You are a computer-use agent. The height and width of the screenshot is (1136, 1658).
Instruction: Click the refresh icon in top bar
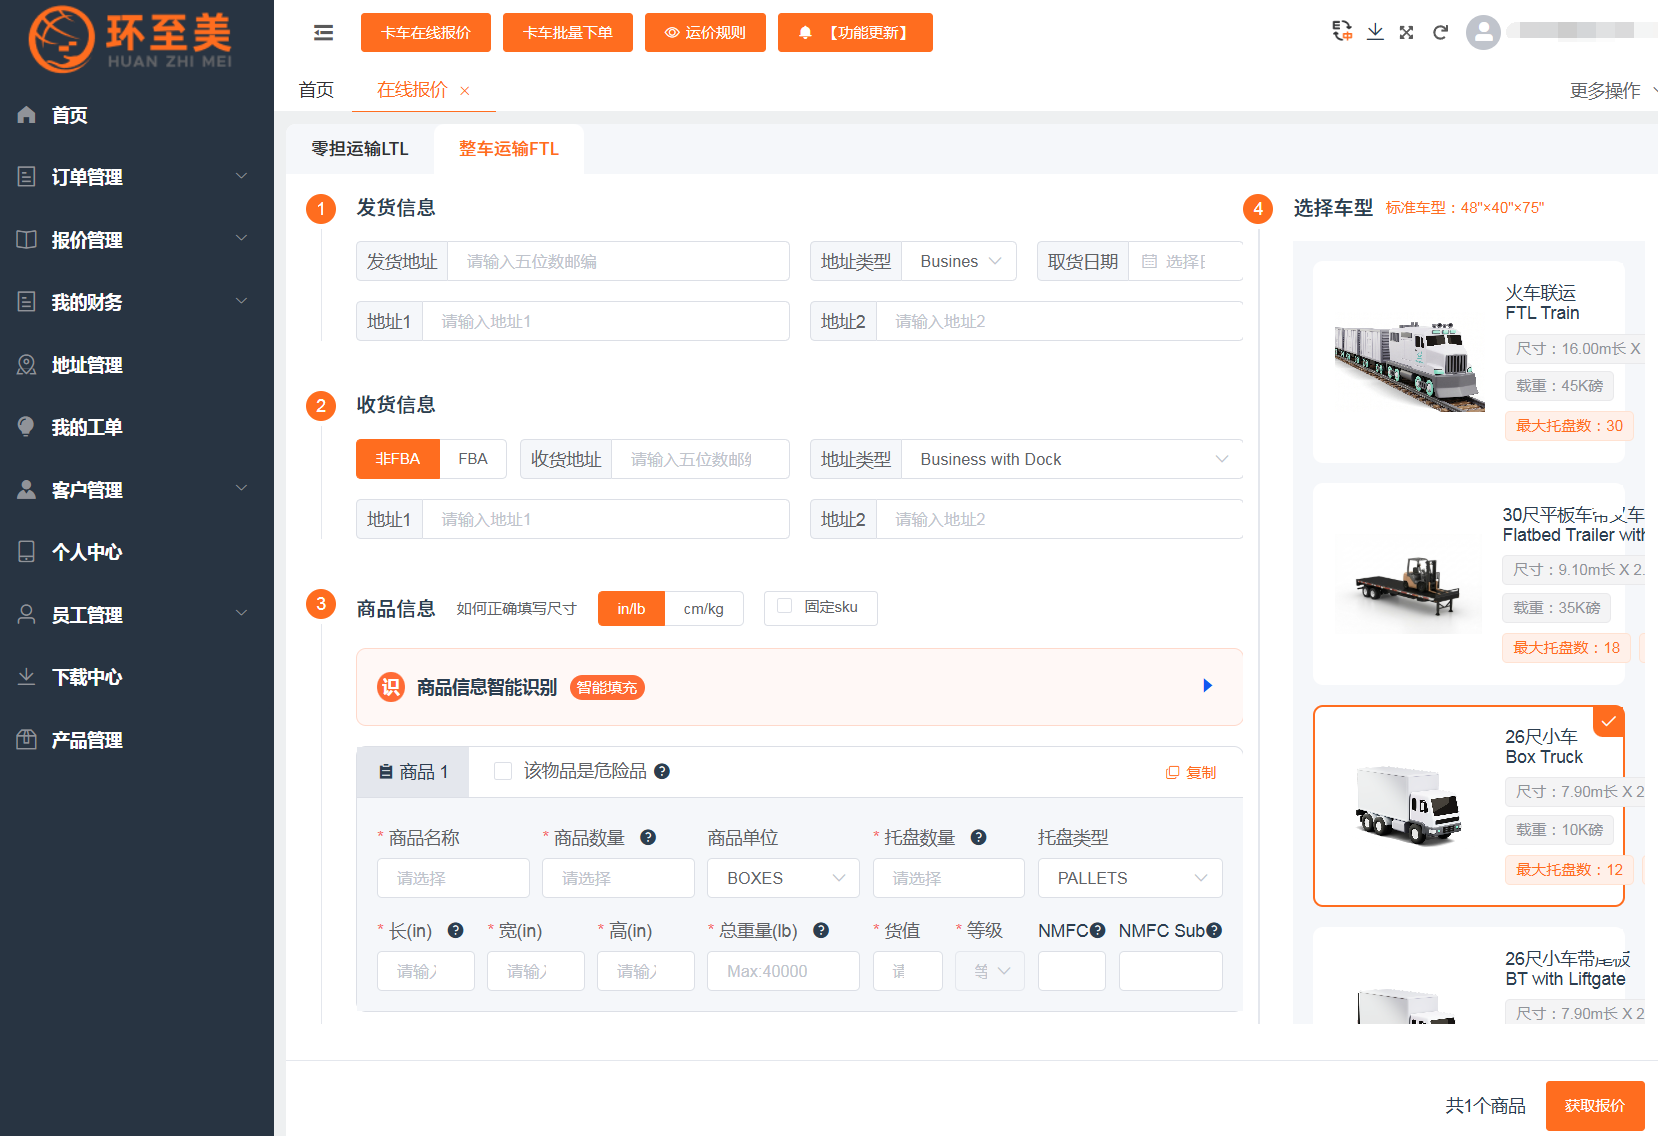pos(1440,32)
